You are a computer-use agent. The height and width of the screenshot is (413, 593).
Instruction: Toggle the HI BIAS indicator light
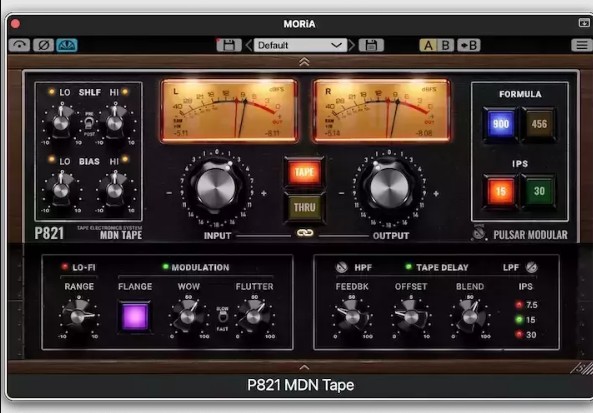[x=125, y=160]
